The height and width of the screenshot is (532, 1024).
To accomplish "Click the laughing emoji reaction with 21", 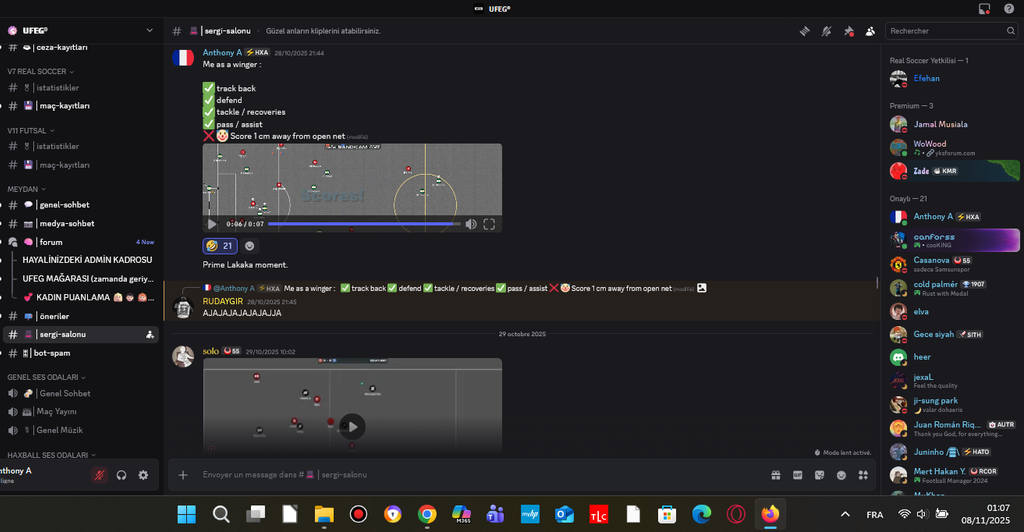I will [x=220, y=246].
